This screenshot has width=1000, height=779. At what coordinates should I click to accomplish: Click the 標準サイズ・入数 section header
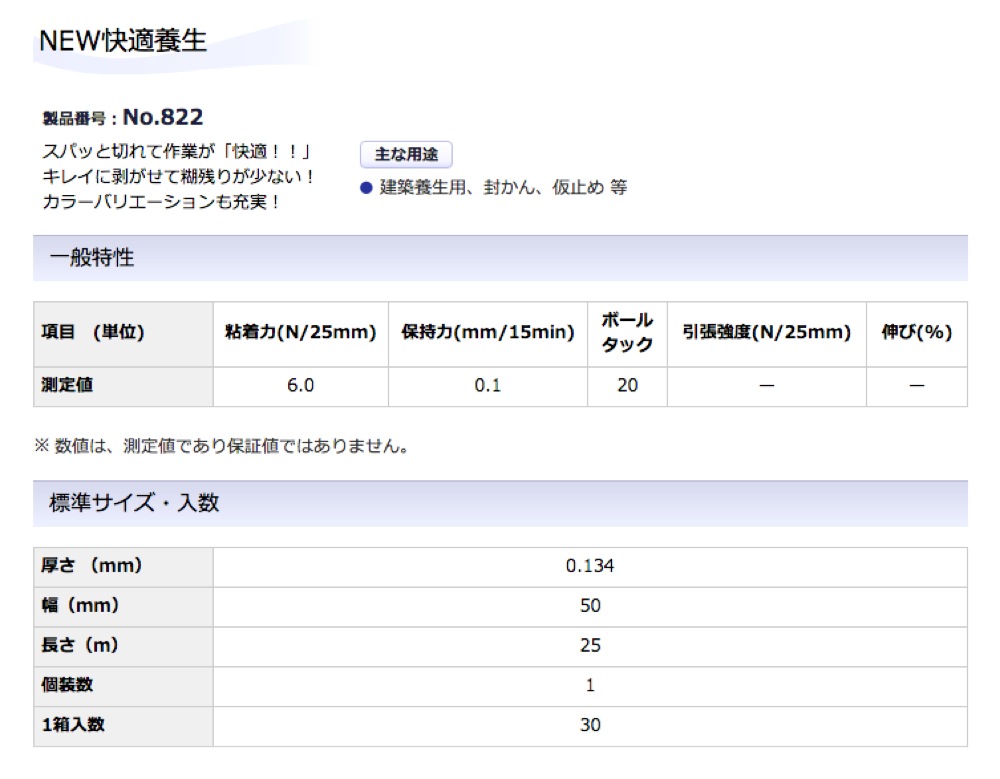tap(134, 503)
